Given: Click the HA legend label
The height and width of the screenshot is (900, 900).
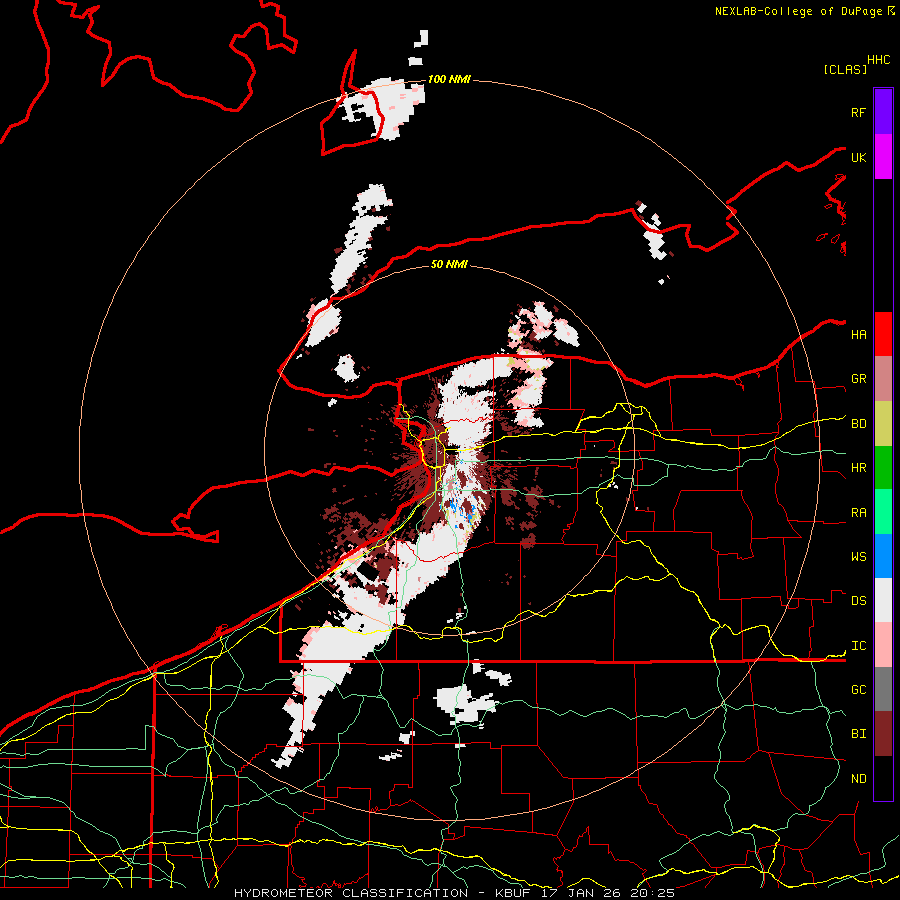Looking at the screenshot, I should tap(858, 335).
